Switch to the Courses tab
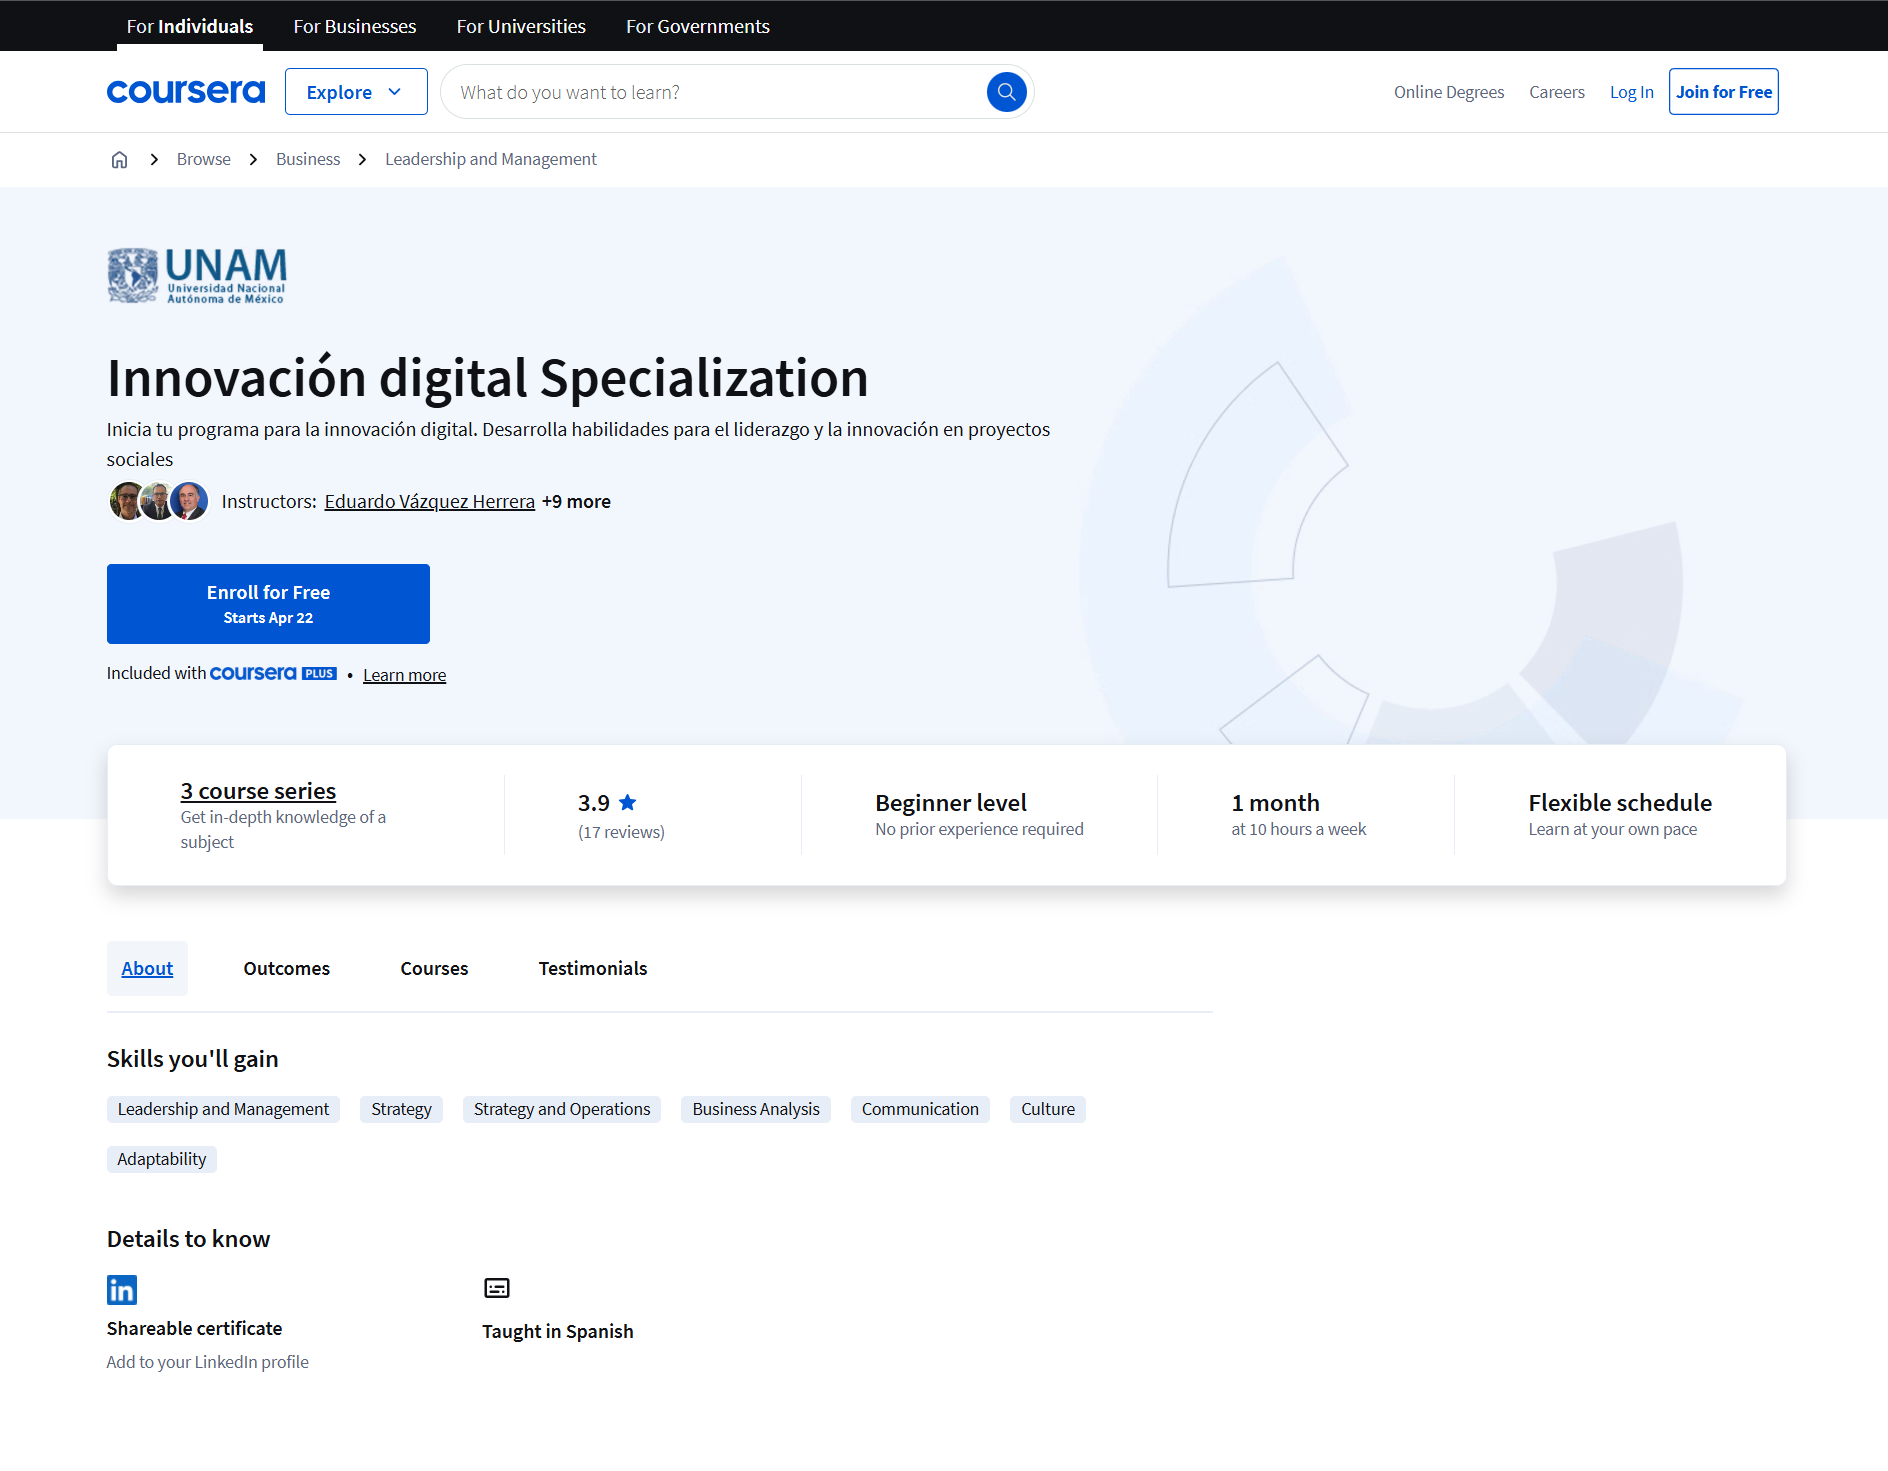1888x1471 pixels. tap(434, 968)
